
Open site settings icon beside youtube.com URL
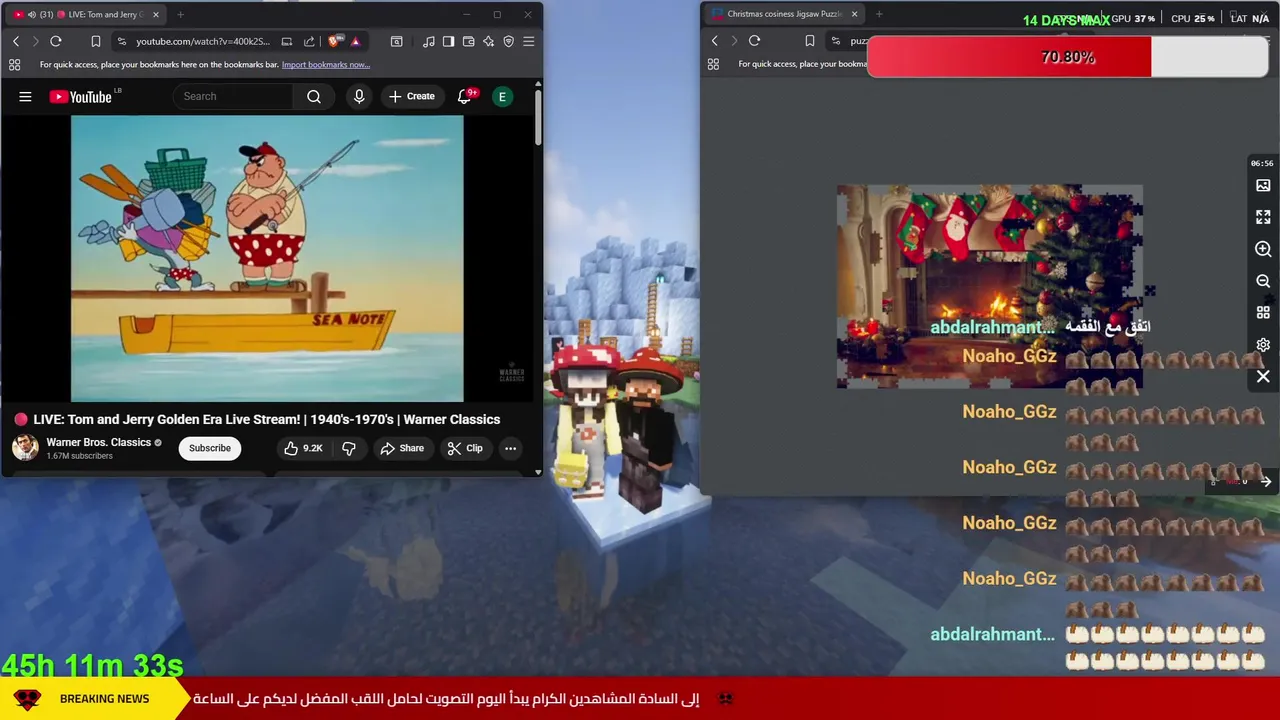click(121, 41)
